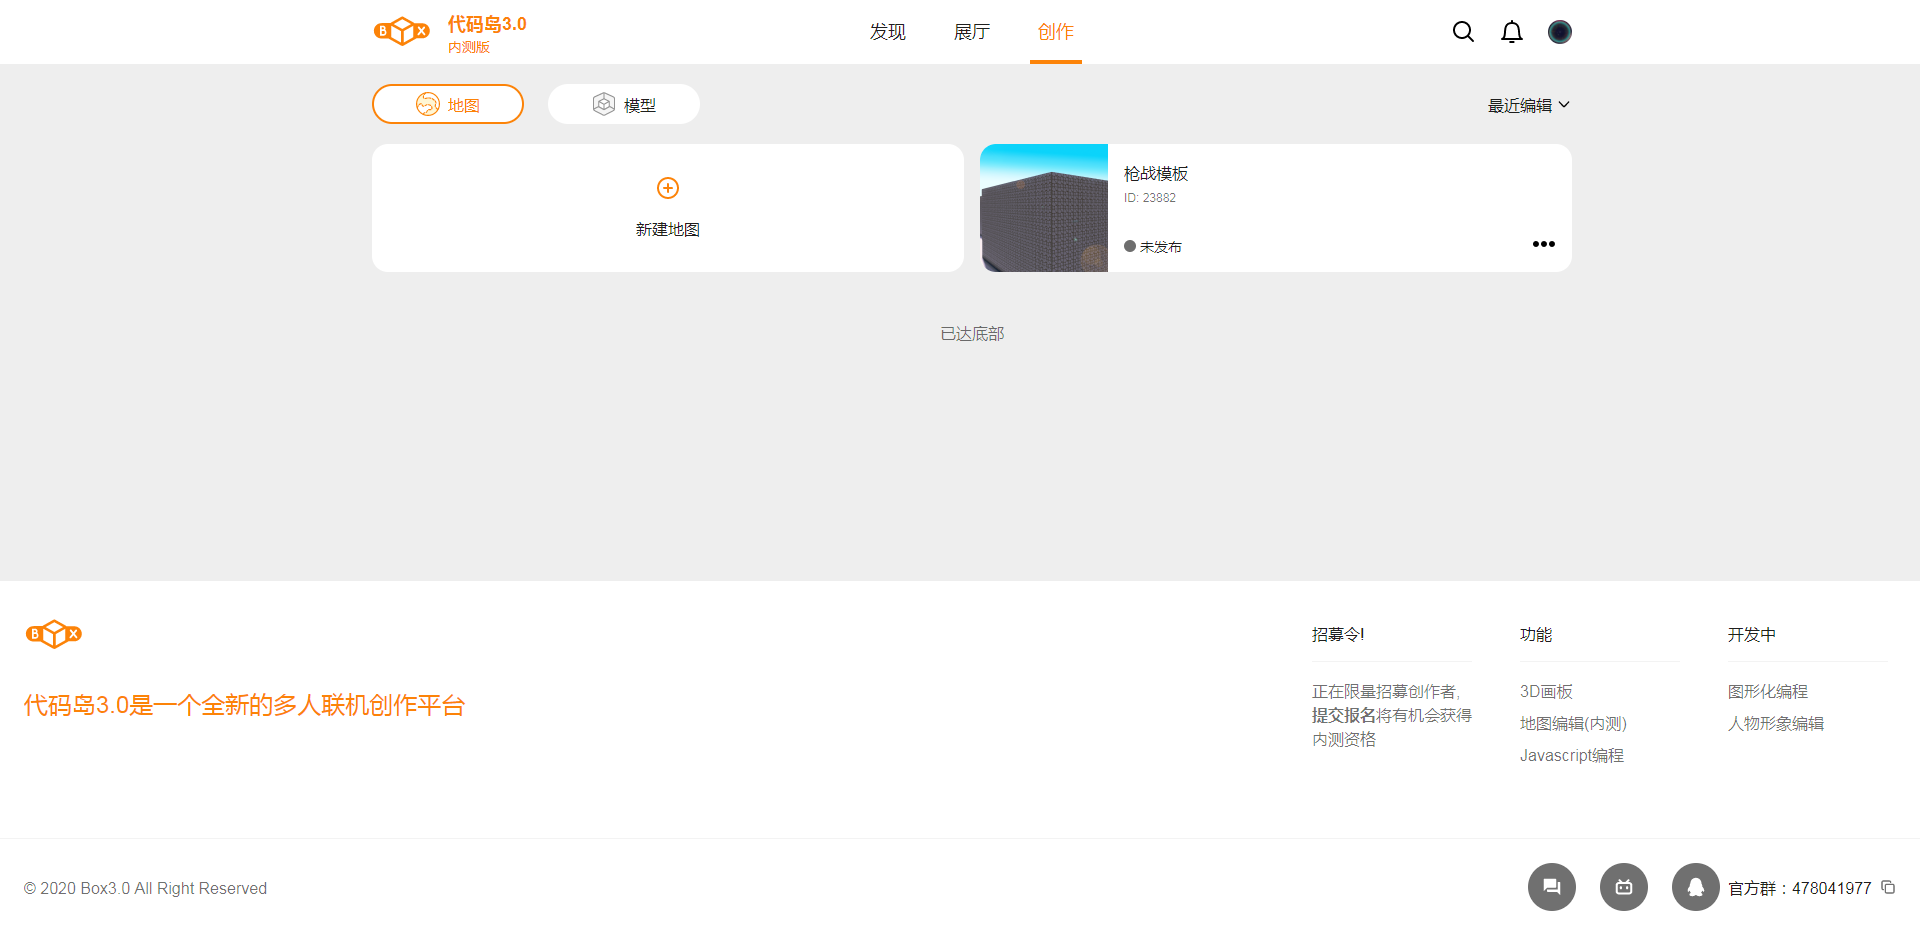This screenshot has width=1920, height=935.
Task: Open the Javascript编程 link
Action: (1572, 755)
